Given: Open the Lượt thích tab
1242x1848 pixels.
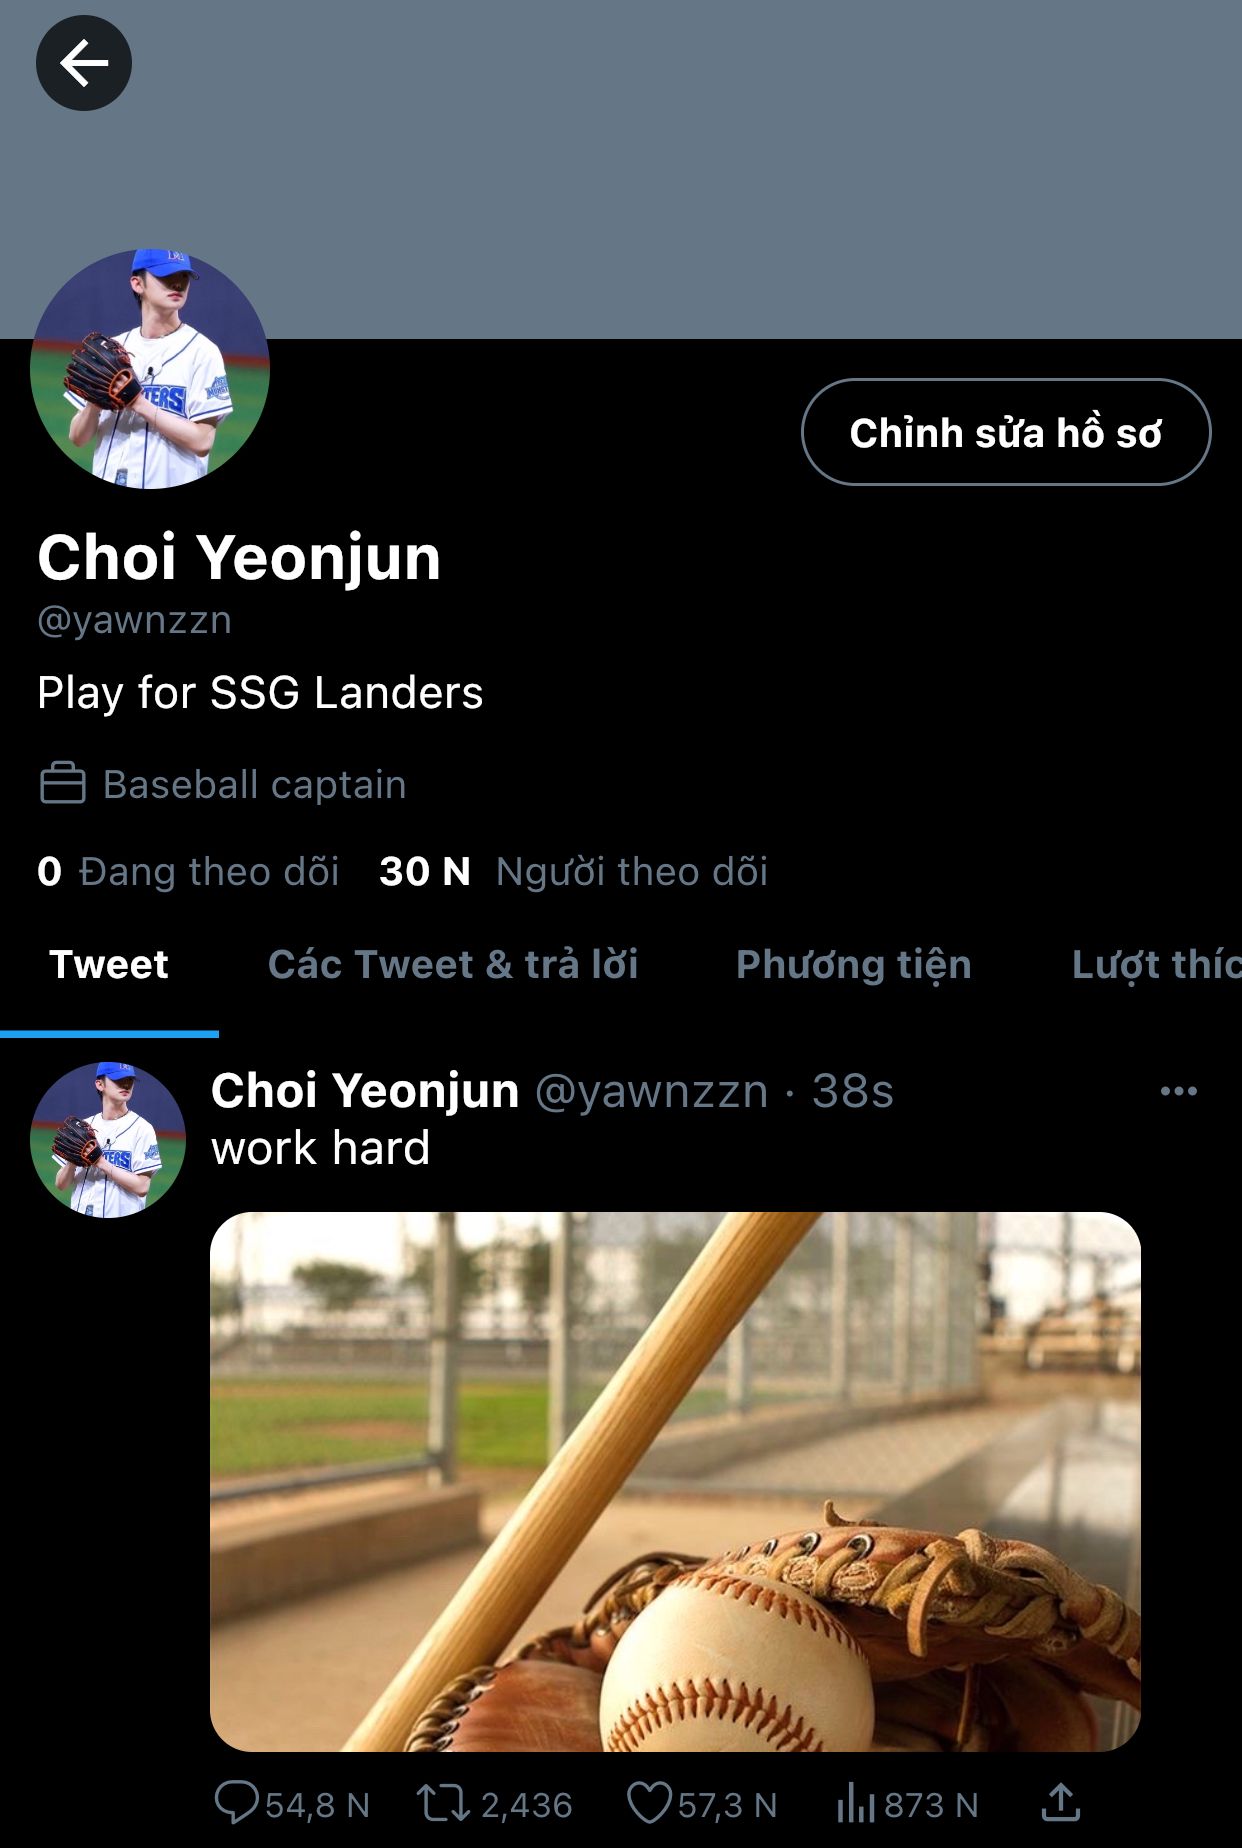Looking at the screenshot, I should pyautogui.click(x=1157, y=965).
